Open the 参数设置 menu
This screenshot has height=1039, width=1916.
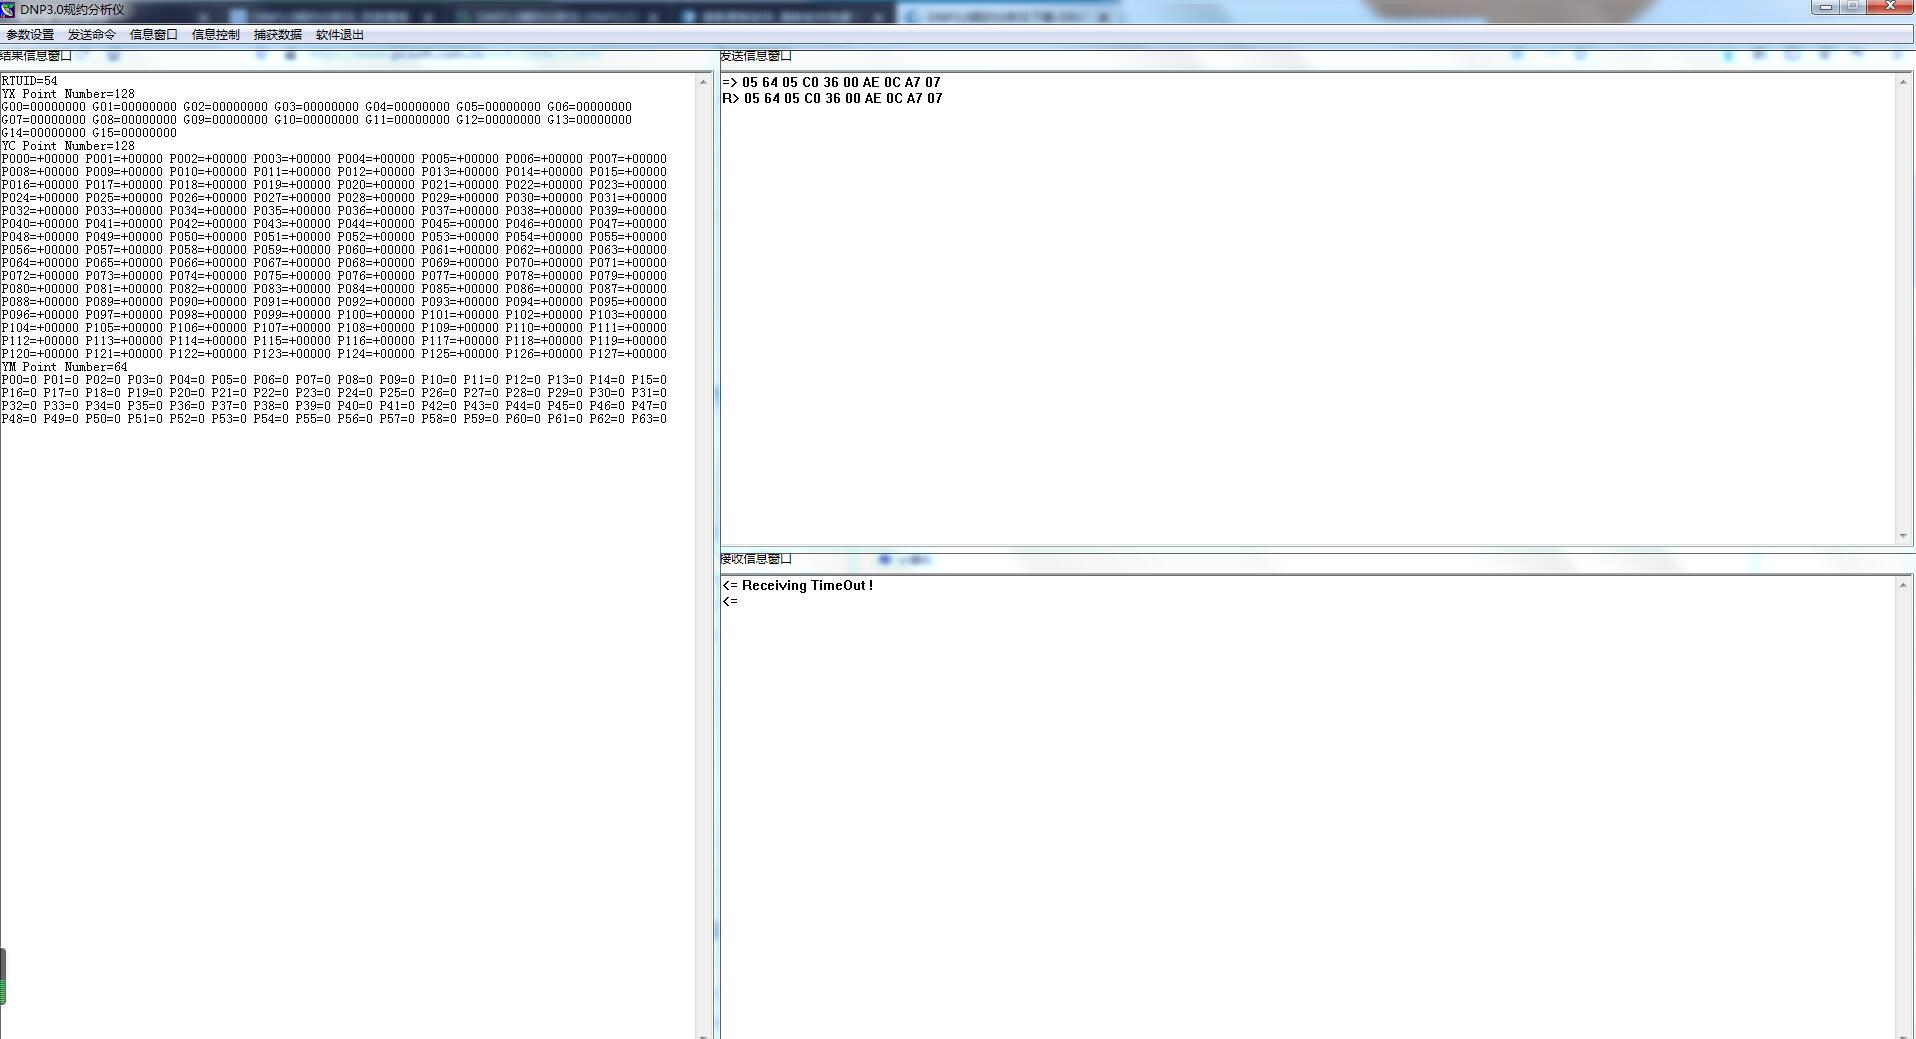[30, 35]
